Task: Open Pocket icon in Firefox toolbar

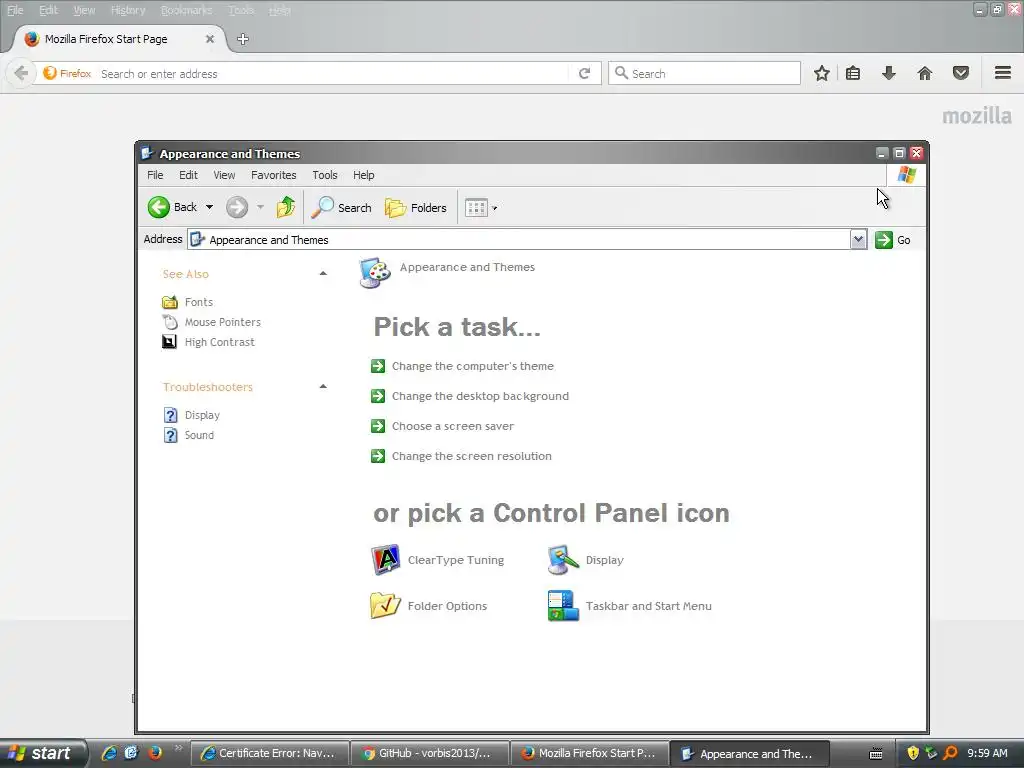Action: (x=961, y=73)
